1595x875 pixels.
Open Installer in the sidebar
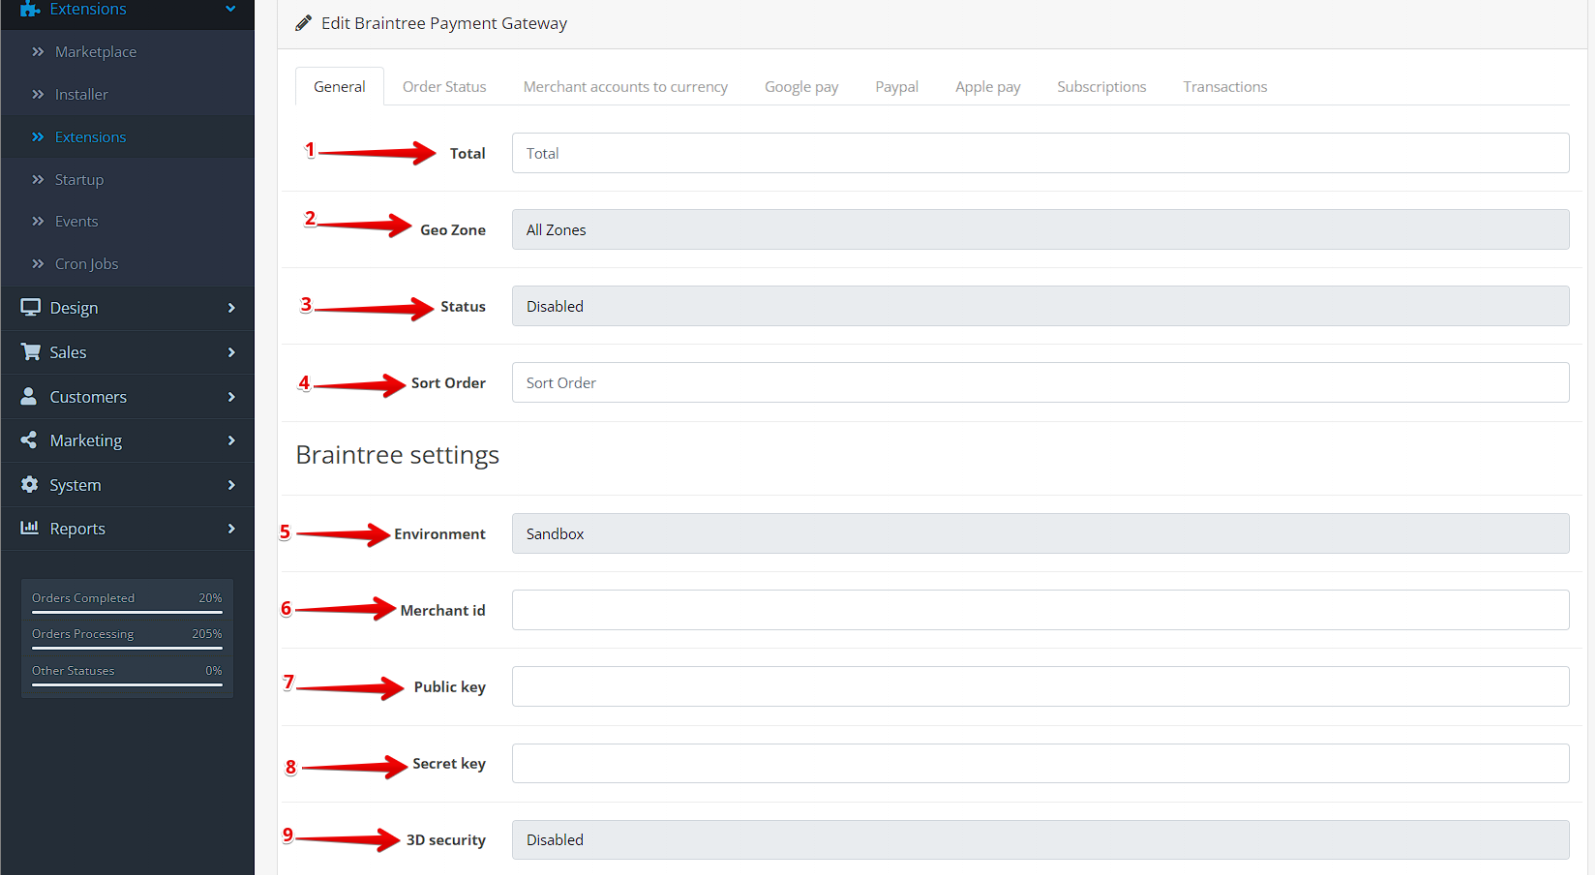(x=81, y=94)
